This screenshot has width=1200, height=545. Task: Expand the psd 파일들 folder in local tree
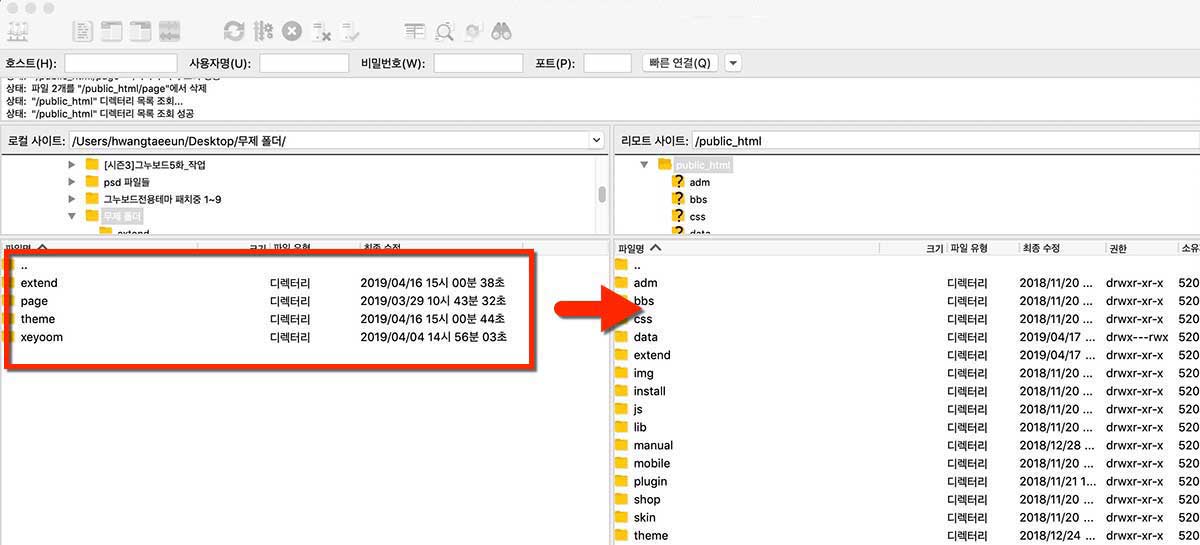click(x=72, y=182)
